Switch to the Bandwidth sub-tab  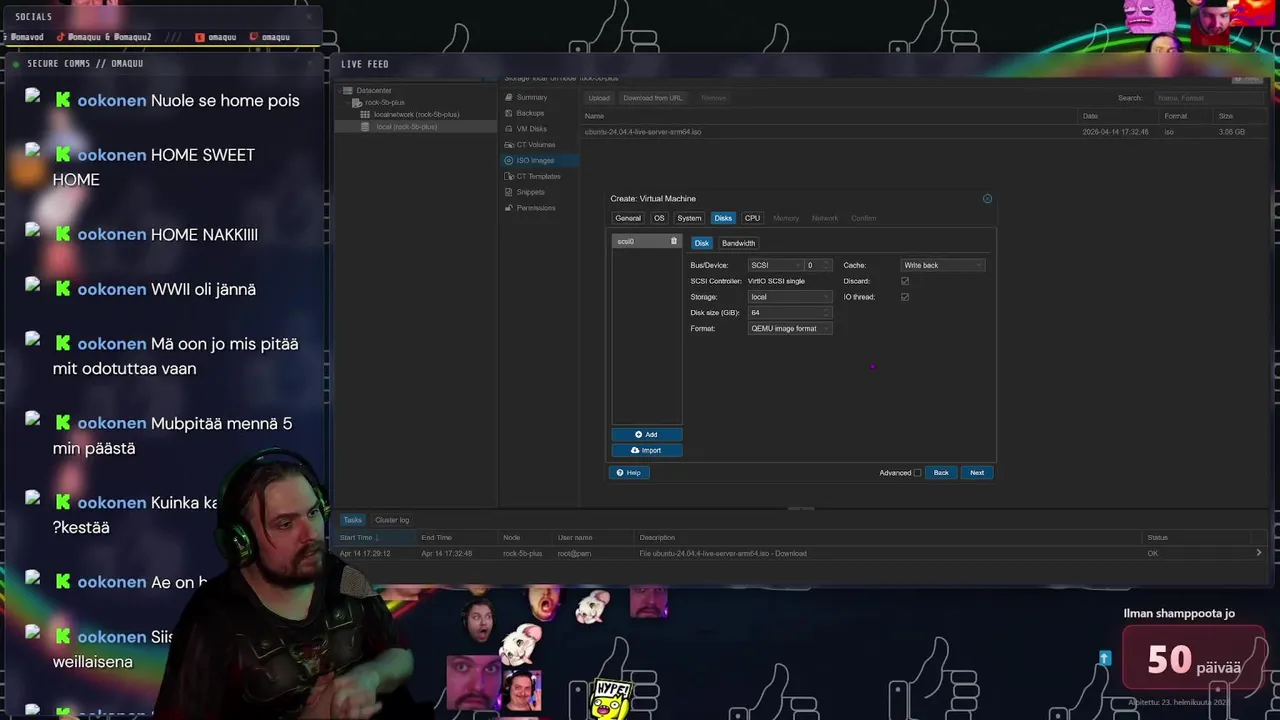[x=739, y=243]
